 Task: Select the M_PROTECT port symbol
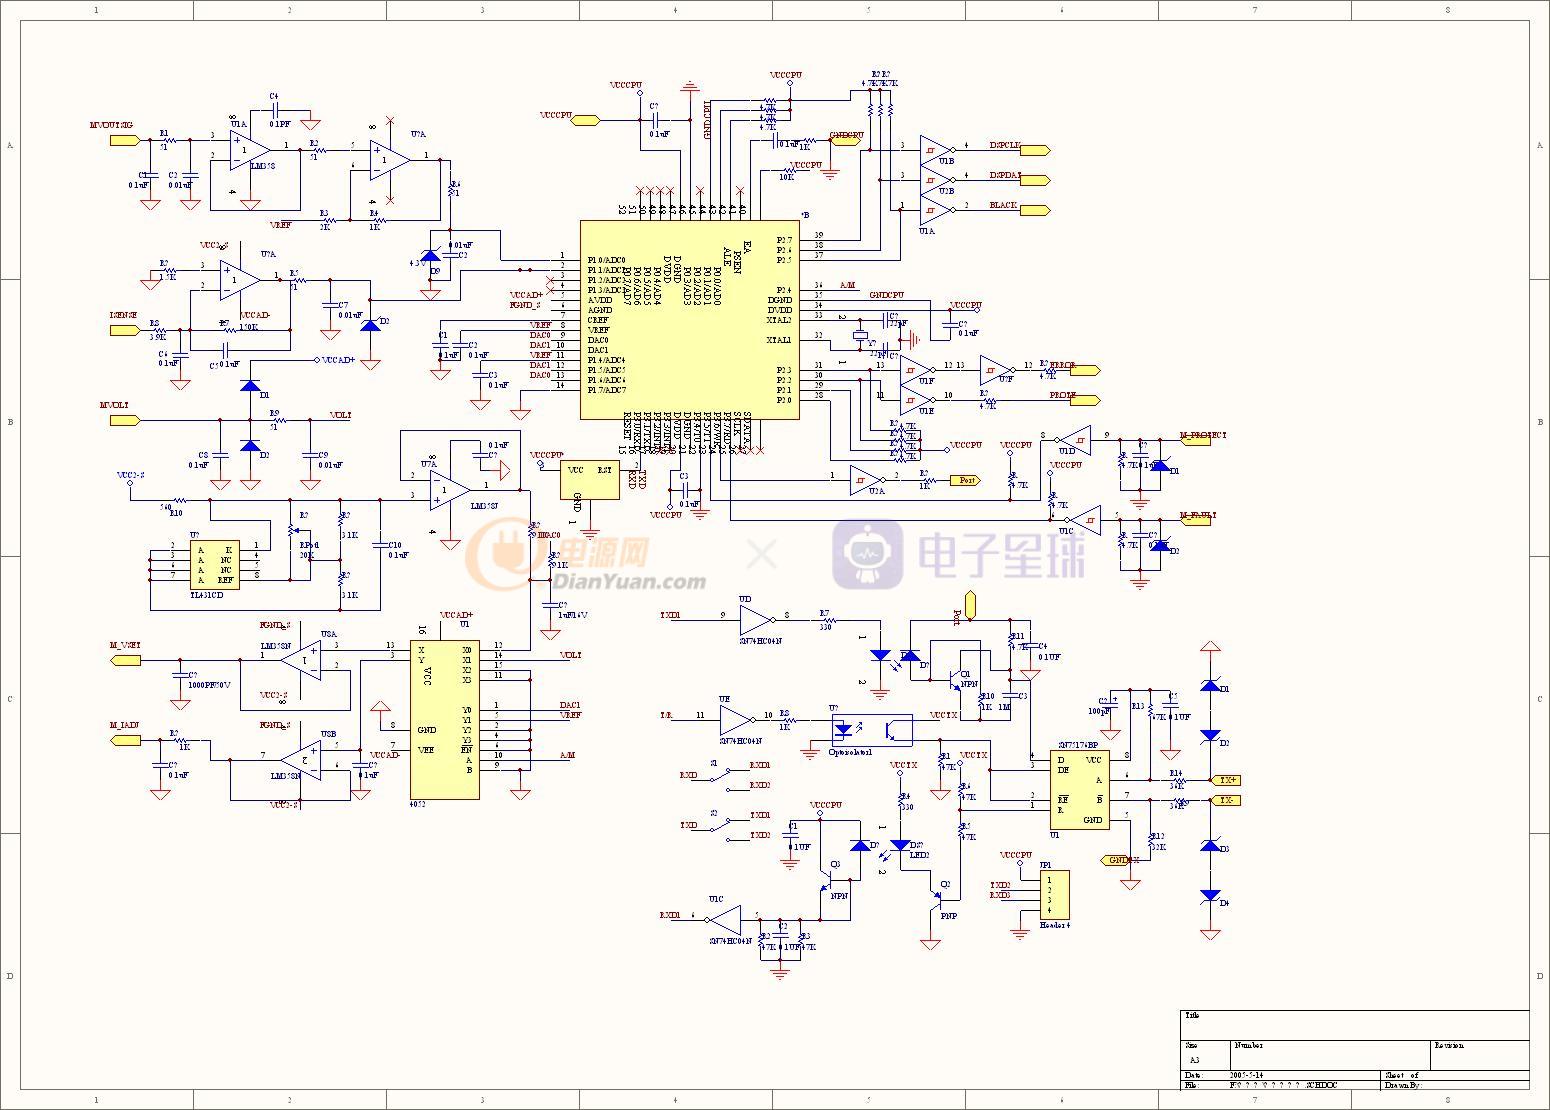[x=1195, y=439]
